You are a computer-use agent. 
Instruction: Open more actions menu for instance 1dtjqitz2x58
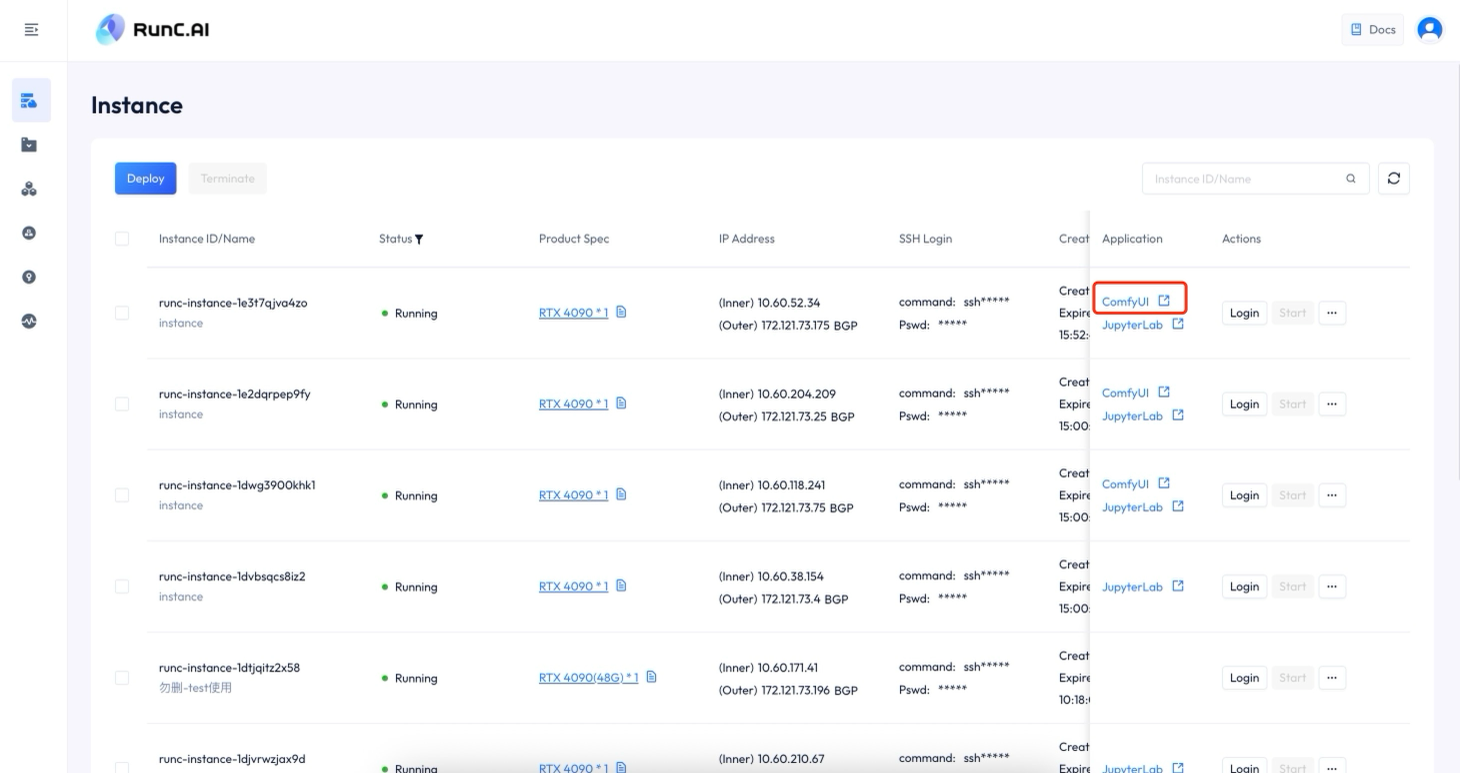(x=1331, y=678)
